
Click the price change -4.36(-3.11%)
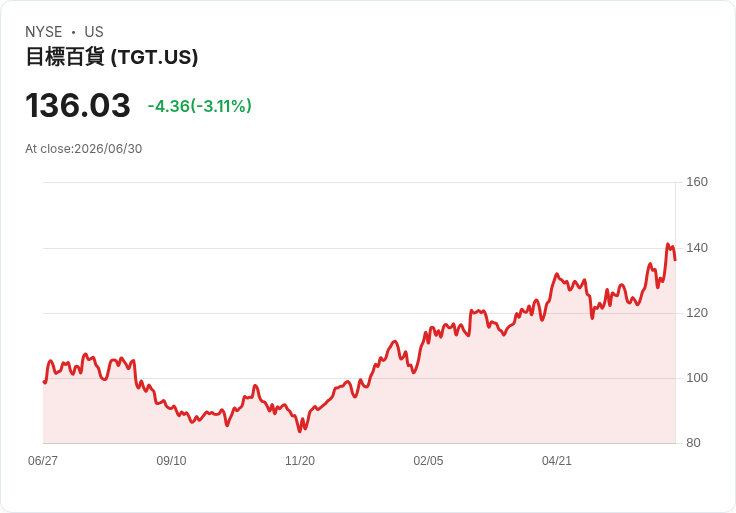[x=199, y=106]
